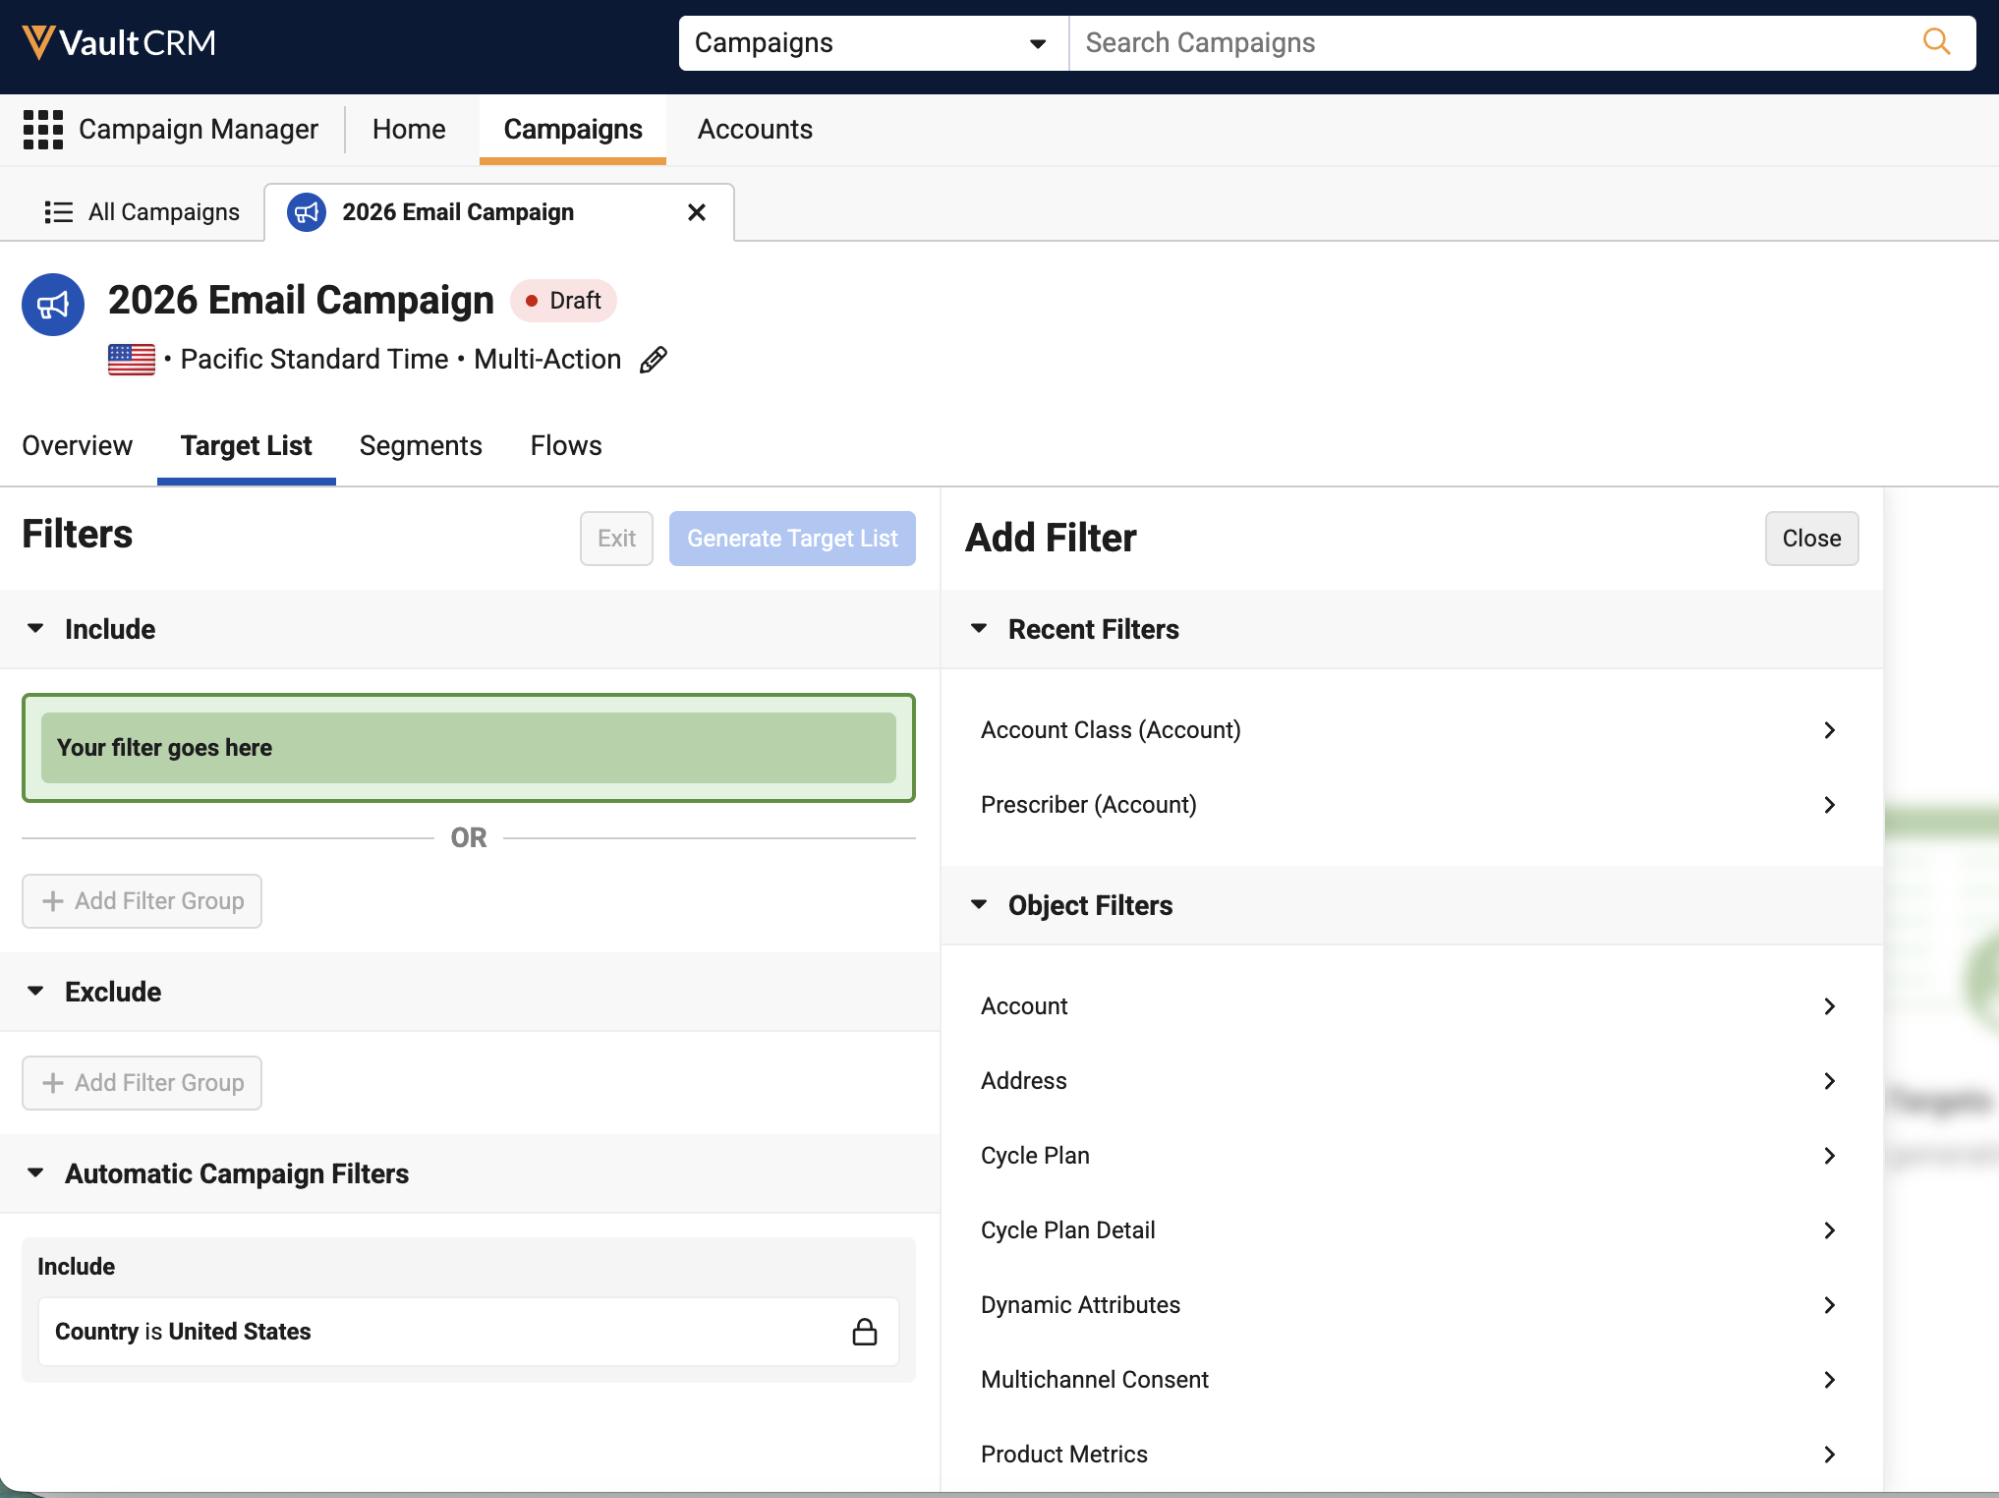1999x1498 pixels.
Task: Switch to the Overview tab
Action: (77, 445)
